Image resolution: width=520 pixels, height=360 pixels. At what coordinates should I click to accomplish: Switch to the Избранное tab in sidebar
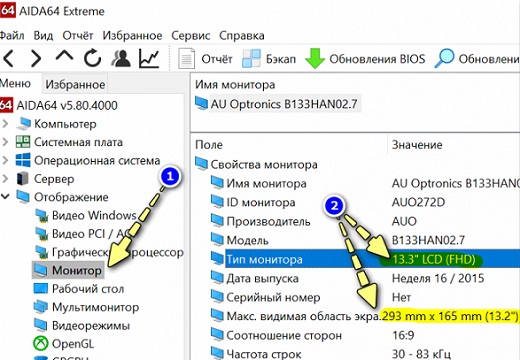(x=75, y=84)
